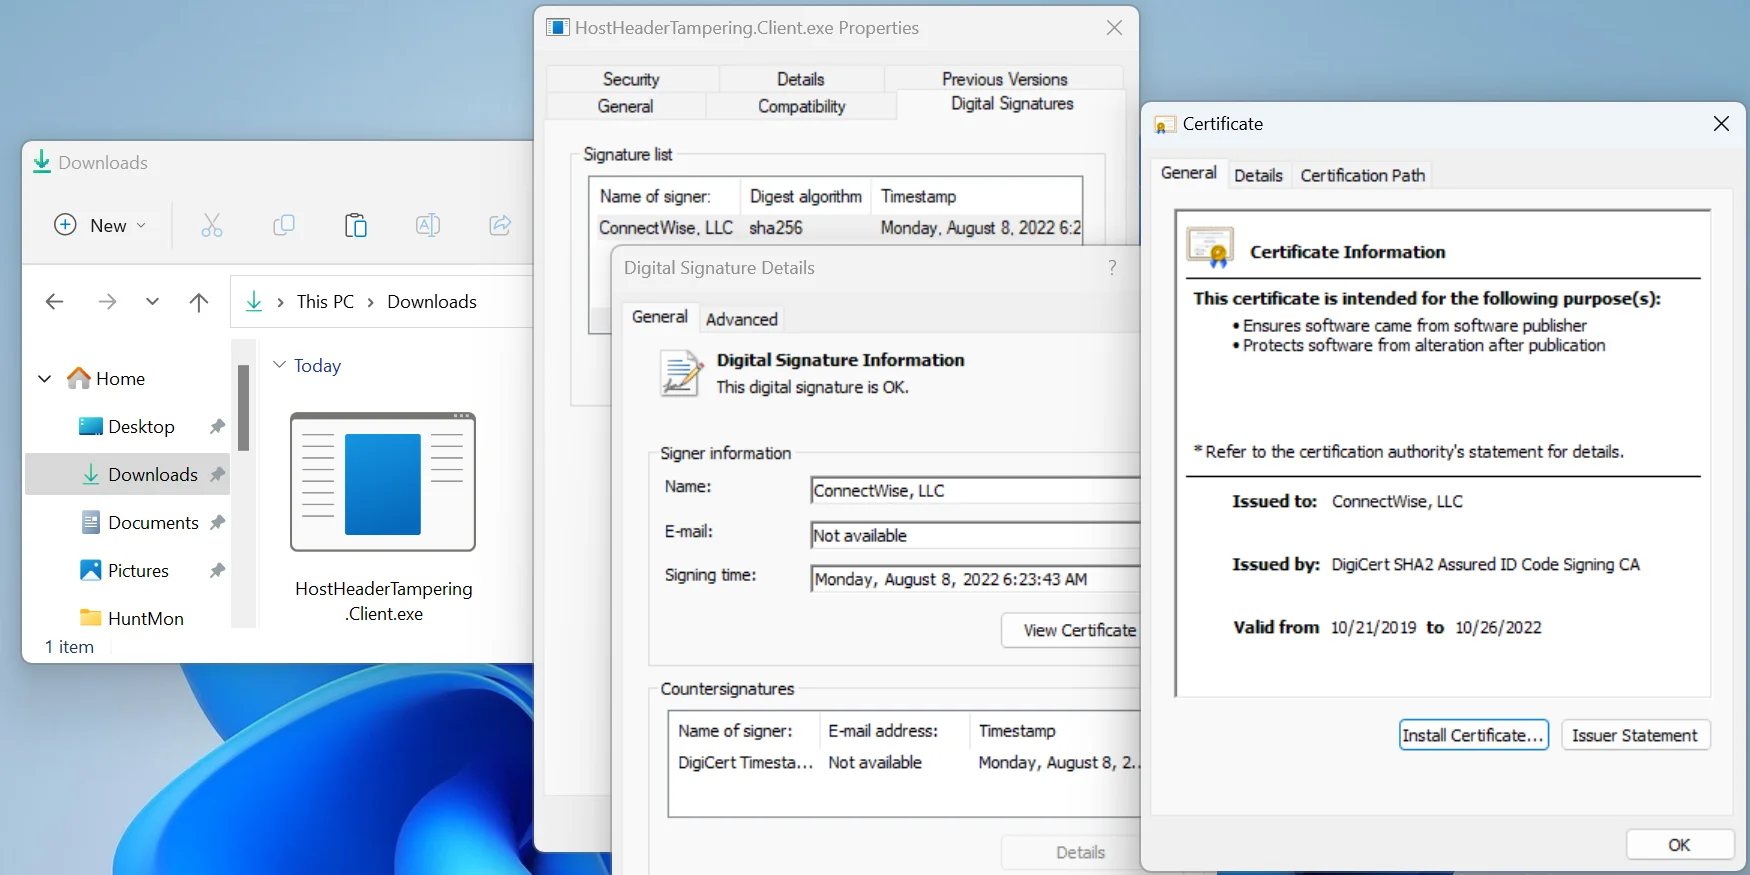Click the signature document icon in Digital Signature Details
Viewport: 1750px width, 875px height.
pyautogui.click(x=681, y=372)
